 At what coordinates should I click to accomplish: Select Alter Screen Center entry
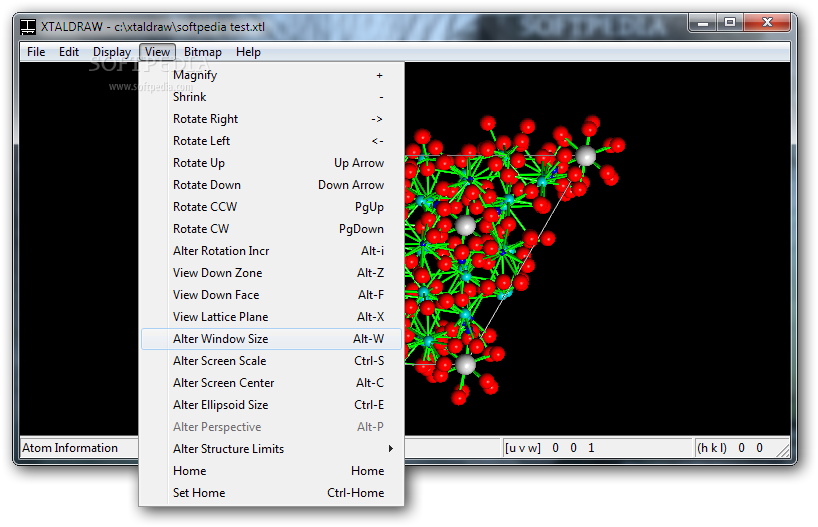(x=271, y=383)
